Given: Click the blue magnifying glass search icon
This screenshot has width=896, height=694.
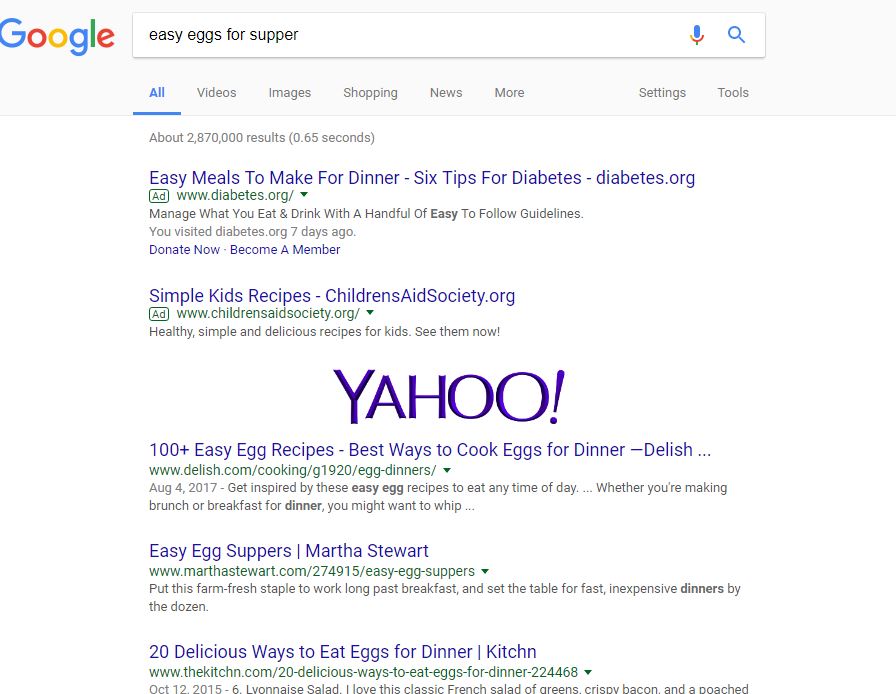Looking at the screenshot, I should coord(736,35).
